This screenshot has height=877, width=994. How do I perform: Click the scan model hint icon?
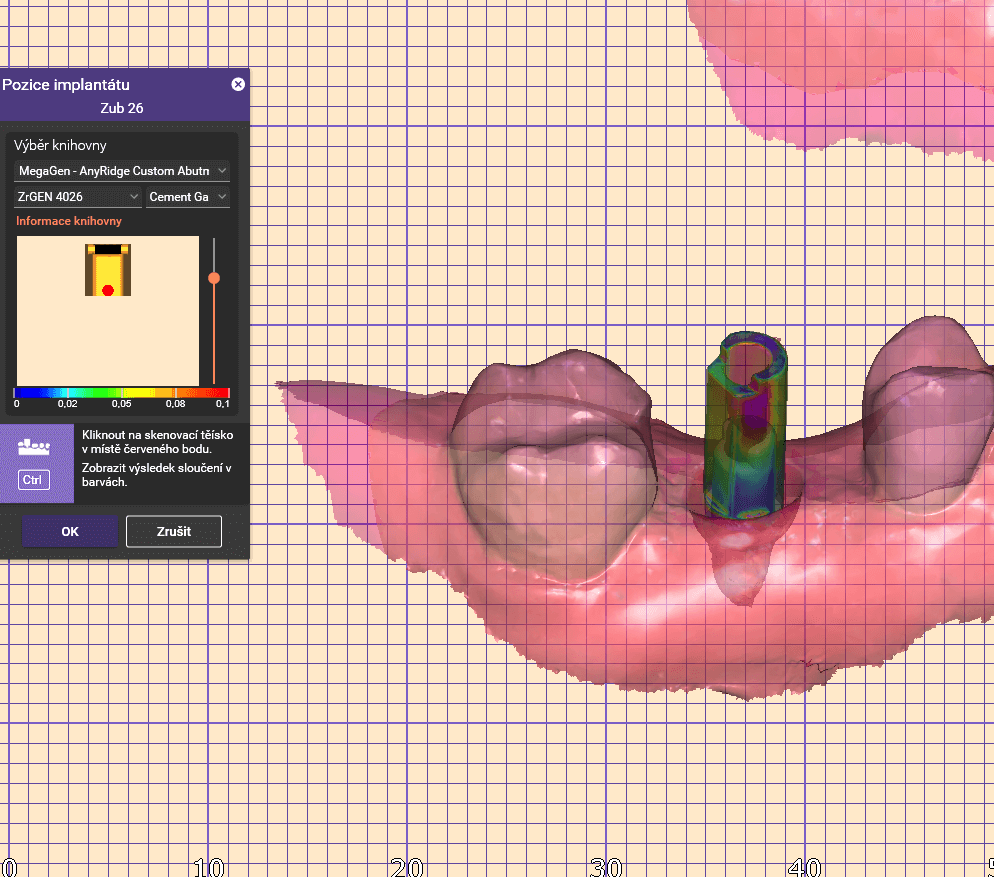tap(35, 444)
